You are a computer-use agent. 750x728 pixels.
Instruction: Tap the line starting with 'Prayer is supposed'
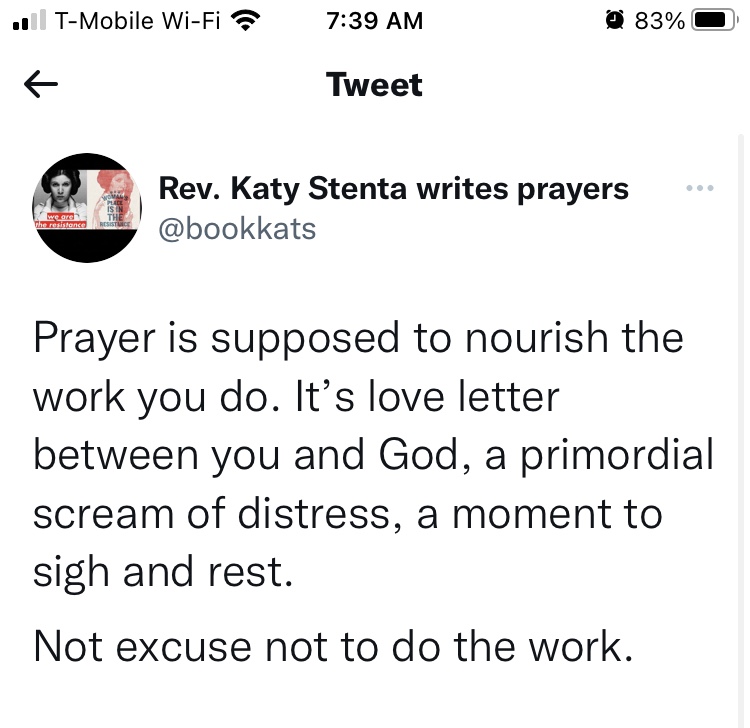358,338
